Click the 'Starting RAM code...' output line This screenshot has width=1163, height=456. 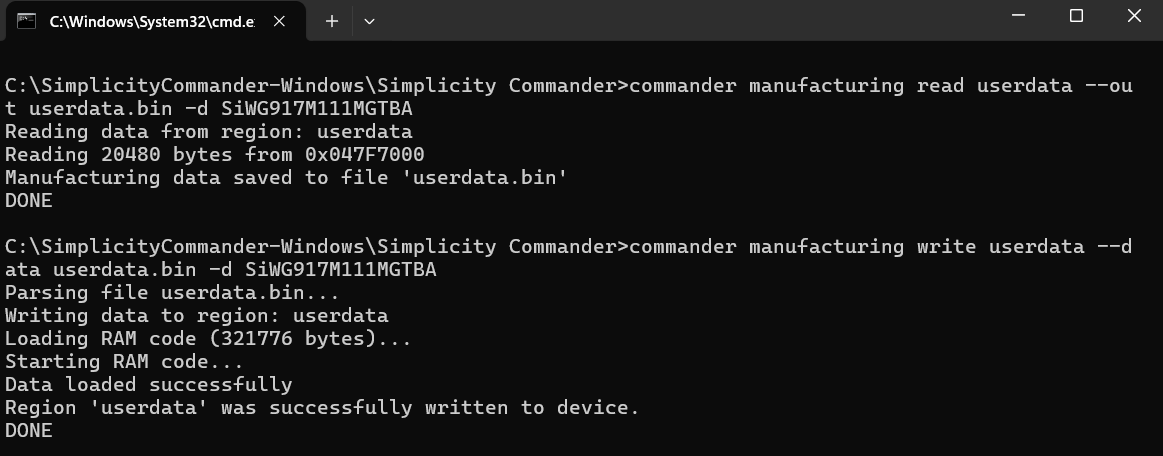point(124,362)
